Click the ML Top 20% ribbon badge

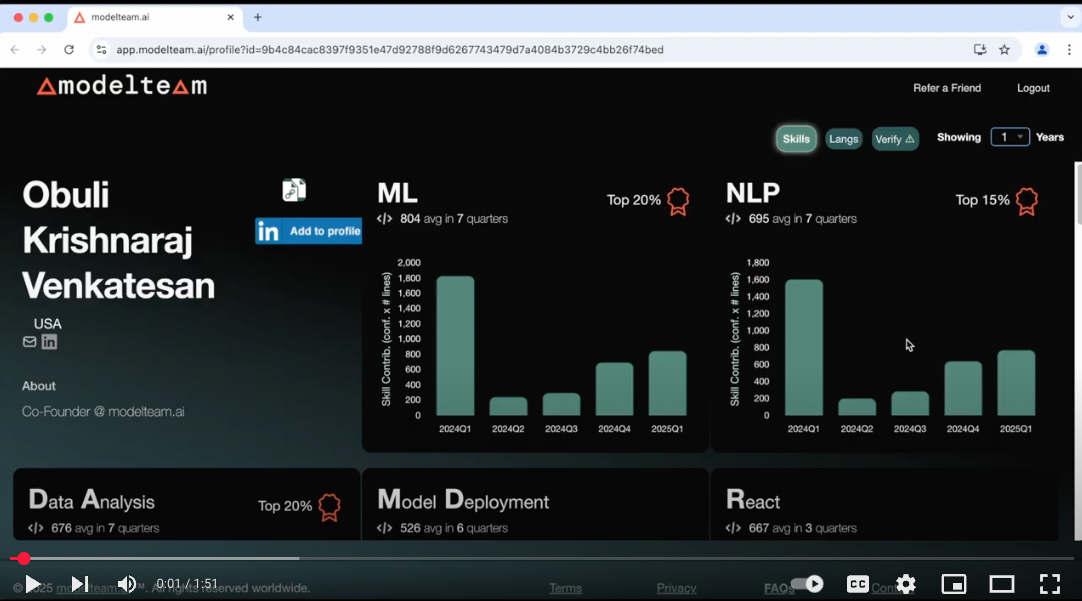tap(678, 201)
